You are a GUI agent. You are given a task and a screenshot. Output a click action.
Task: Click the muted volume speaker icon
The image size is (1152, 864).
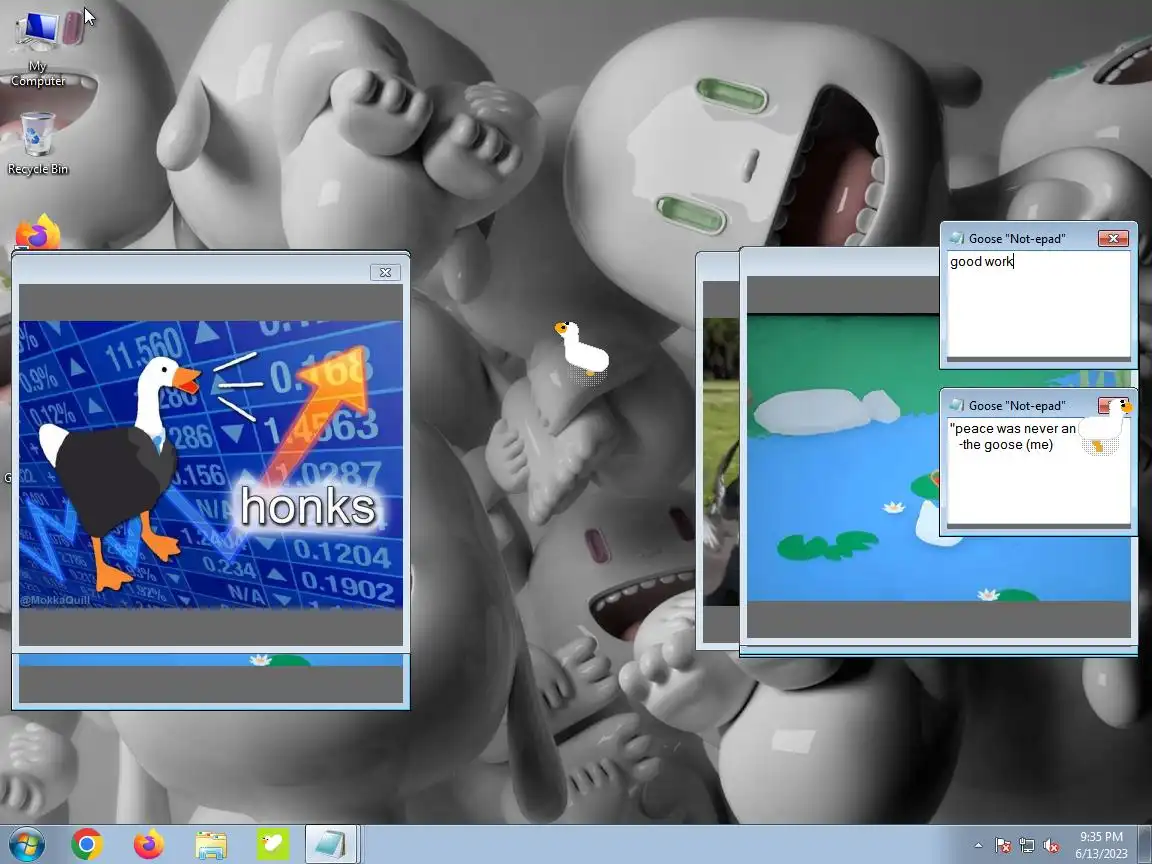pyautogui.click(x=1051, y=846)
